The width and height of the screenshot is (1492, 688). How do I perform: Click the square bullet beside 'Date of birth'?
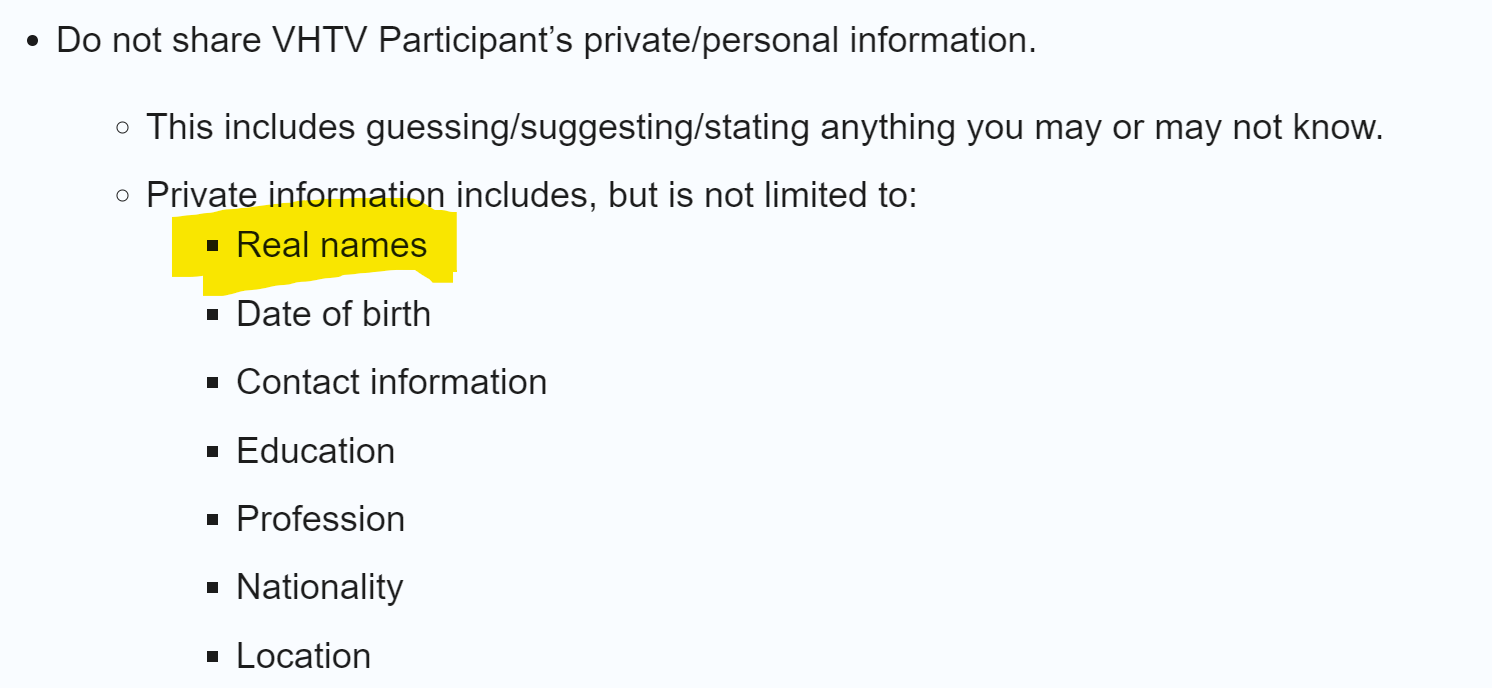(212, 315)
